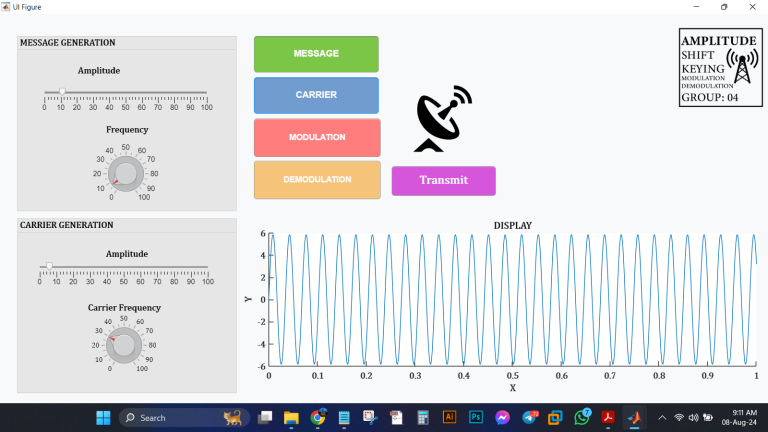Open Adobe Illustrator from the taskbar

[449, 417]
